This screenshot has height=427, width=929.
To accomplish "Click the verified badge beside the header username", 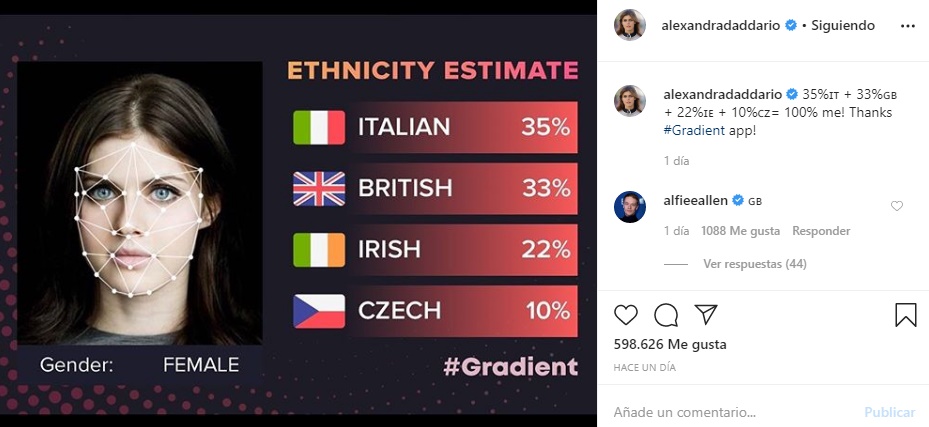I will (791, 25).
